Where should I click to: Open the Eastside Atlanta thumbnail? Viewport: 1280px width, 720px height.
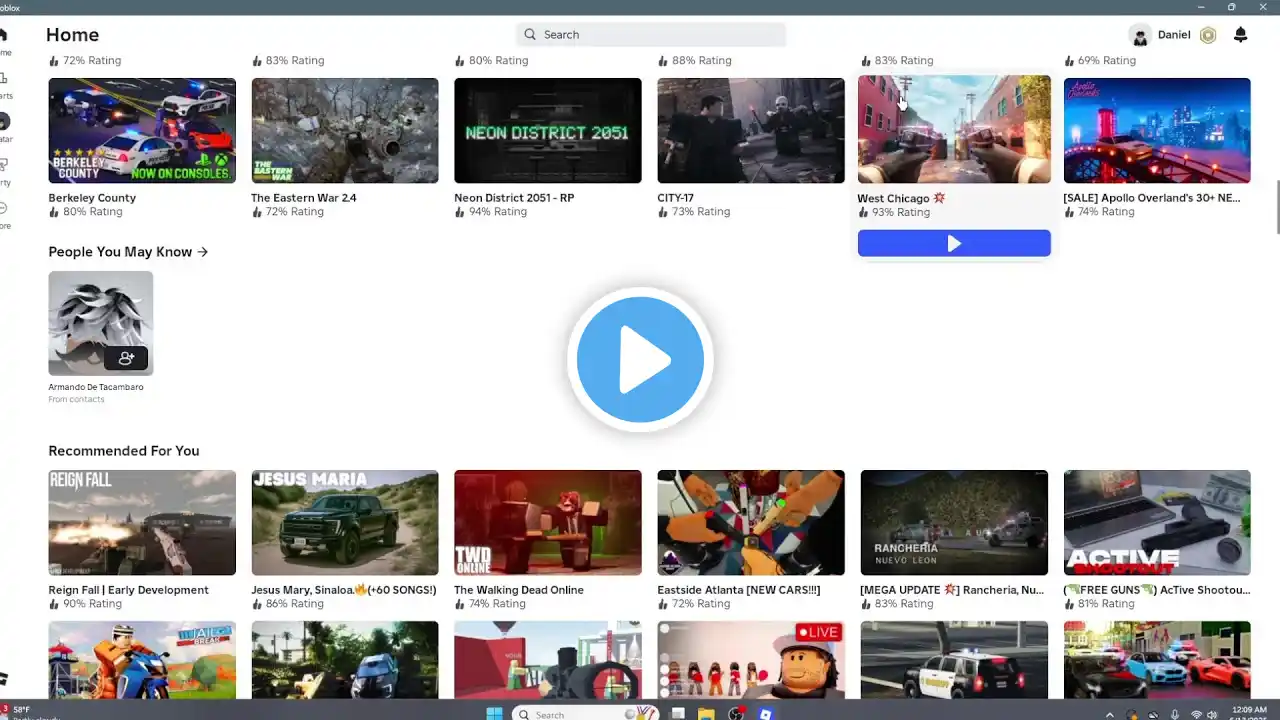coord(751,523)
